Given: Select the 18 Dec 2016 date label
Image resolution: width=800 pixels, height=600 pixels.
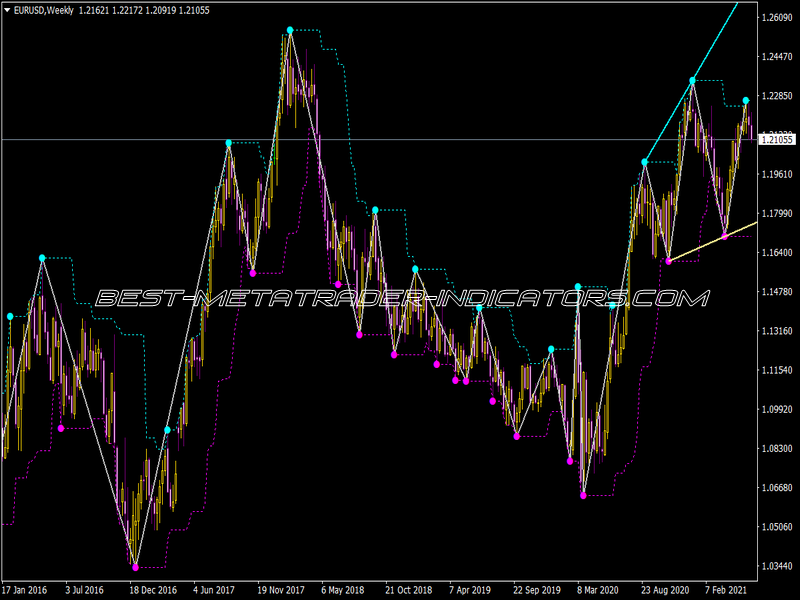Looking at the screenshot, I should coord(153,590).
